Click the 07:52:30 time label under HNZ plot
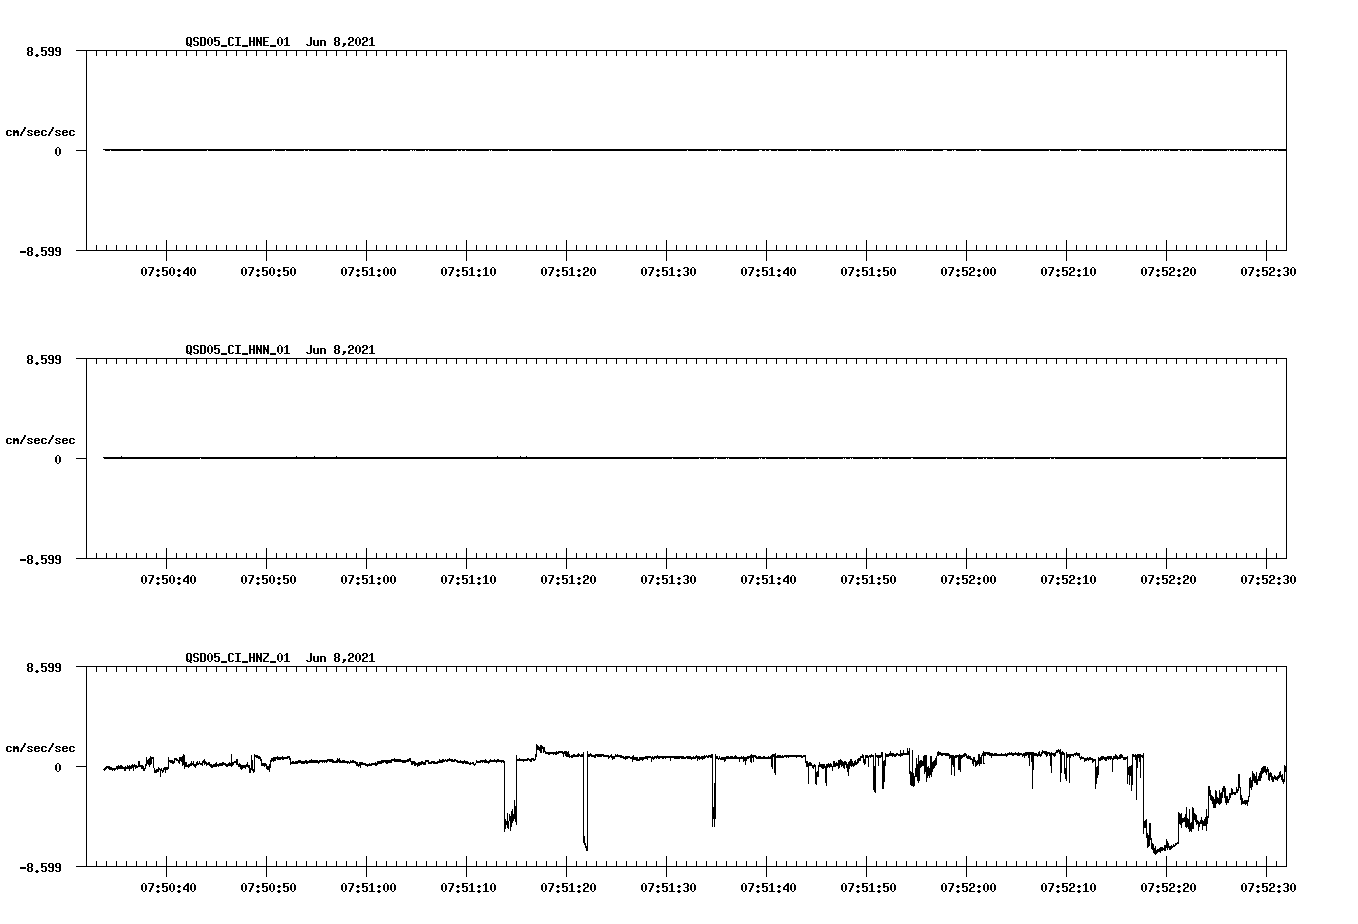The width and height of the screenshot is (1358, 924). (x=1268, y=887)
